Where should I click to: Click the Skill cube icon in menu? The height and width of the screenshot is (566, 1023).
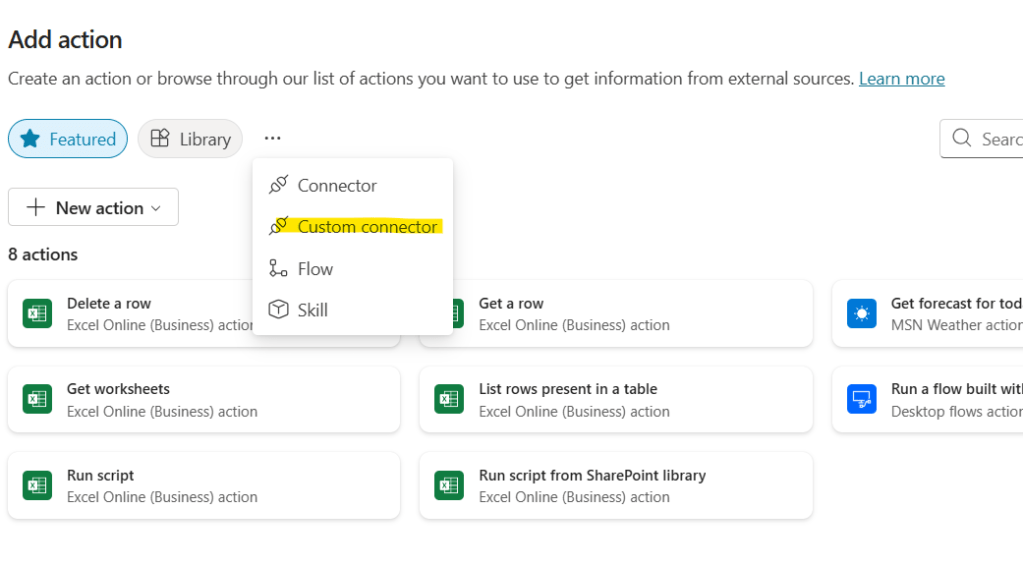click(x=278, y=310)
